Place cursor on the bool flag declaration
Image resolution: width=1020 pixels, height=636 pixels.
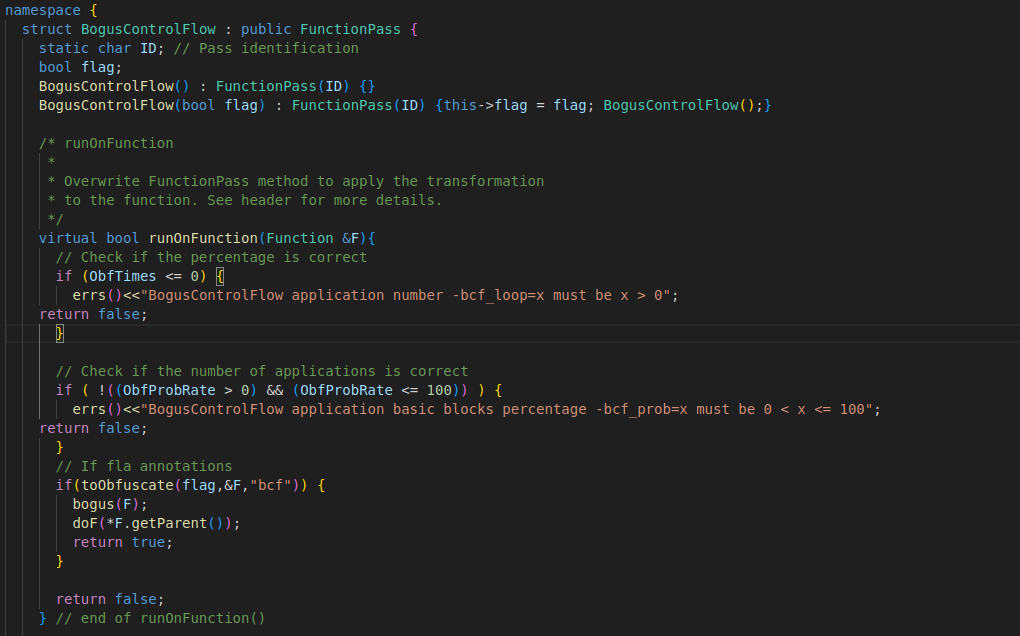(80, 67)
